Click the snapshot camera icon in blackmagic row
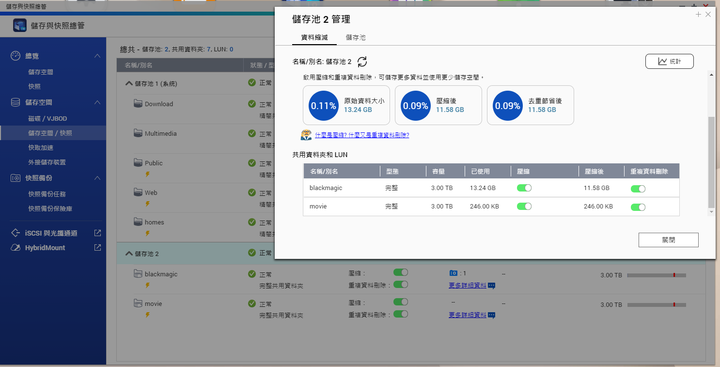 [453, 273]
